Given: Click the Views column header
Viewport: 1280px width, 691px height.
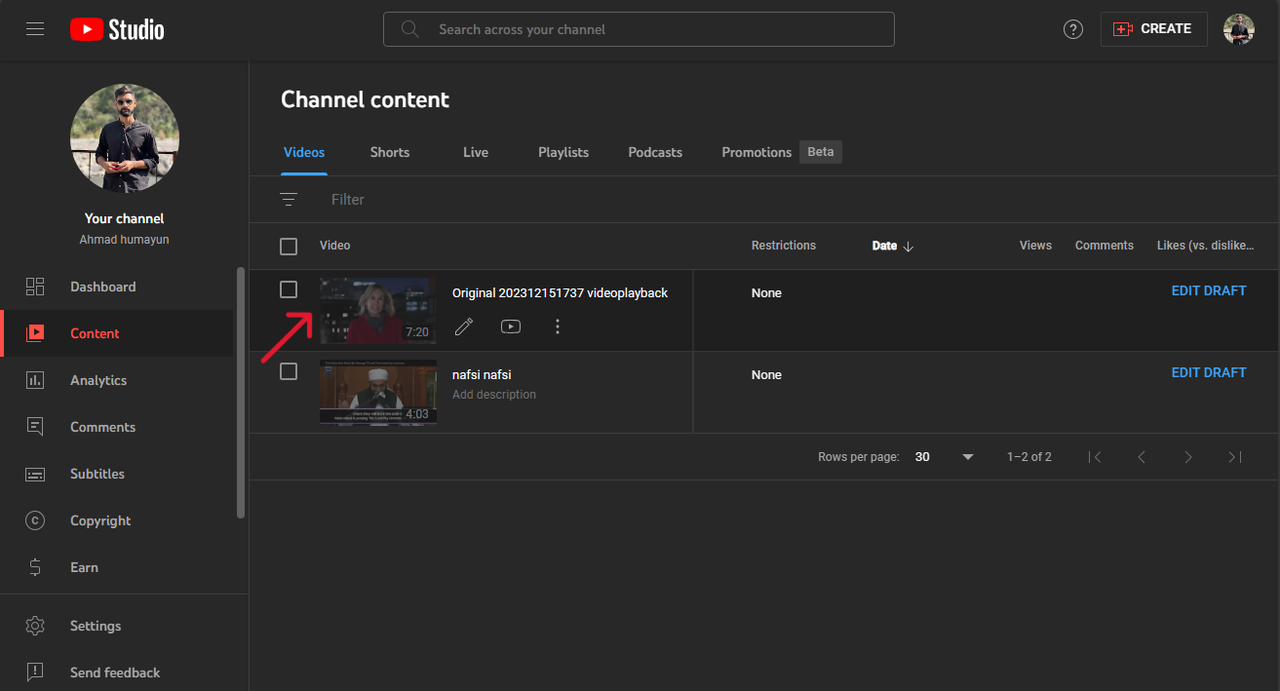Looking at the screenshot, I should coord(1036,246).
